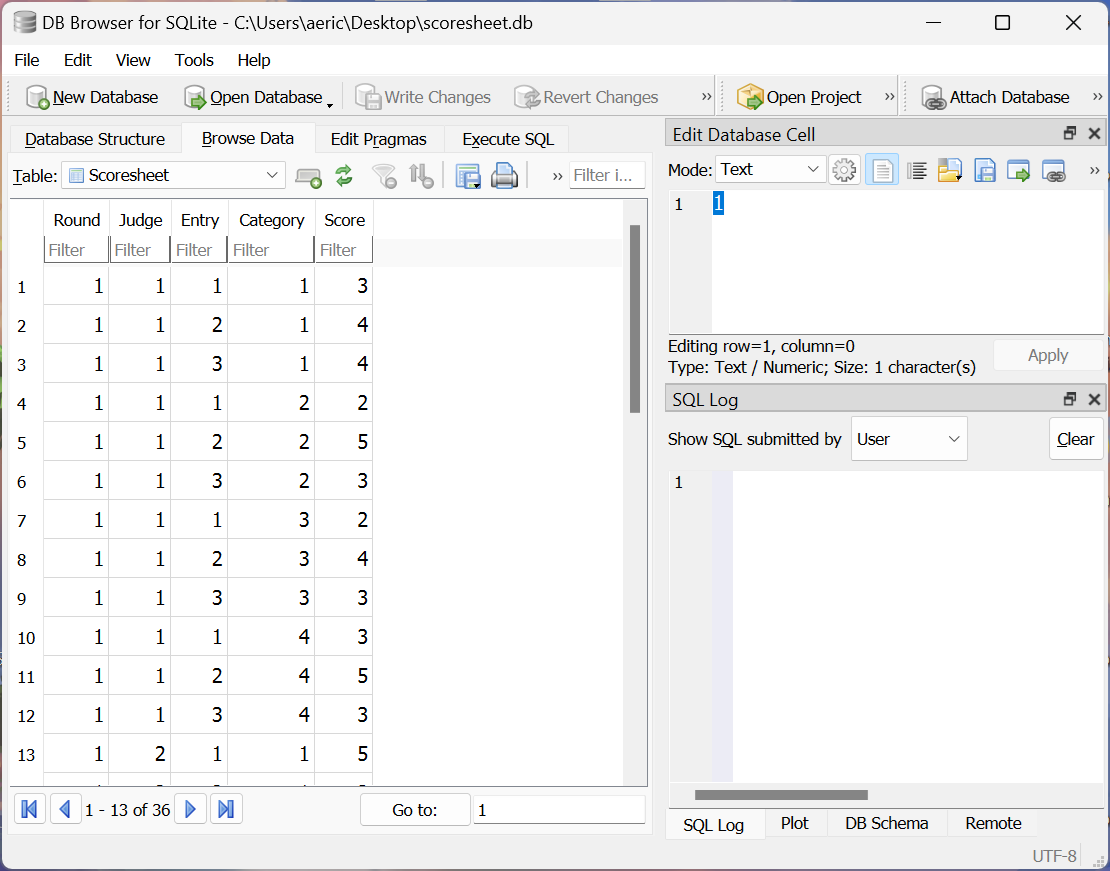Click the New Database icon
Viewport: 1110px width, 871px height.
point(38,97)
